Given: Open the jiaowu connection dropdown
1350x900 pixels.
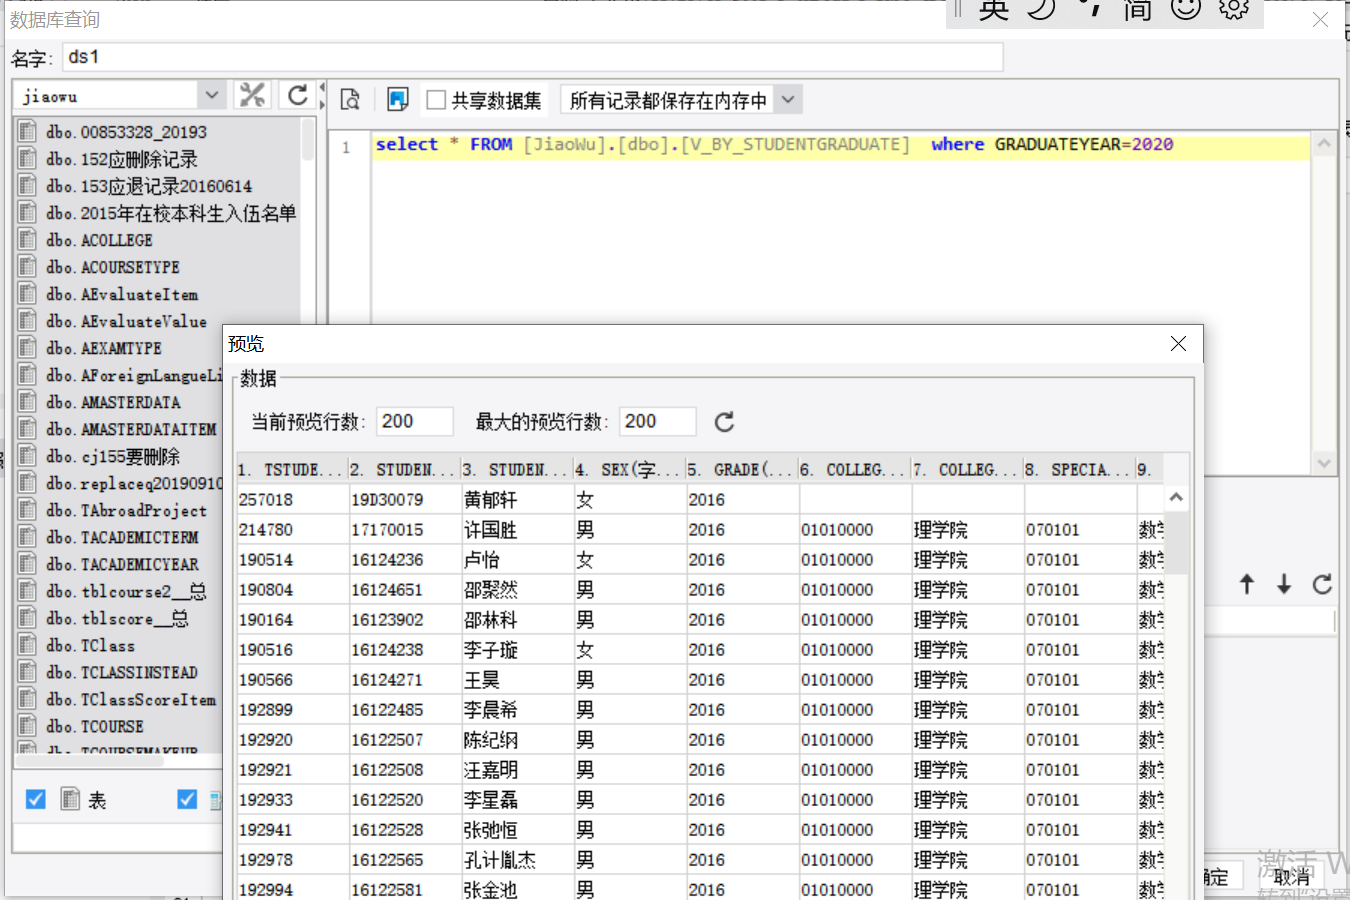Looking at the screenshot, I should [211, 96].
